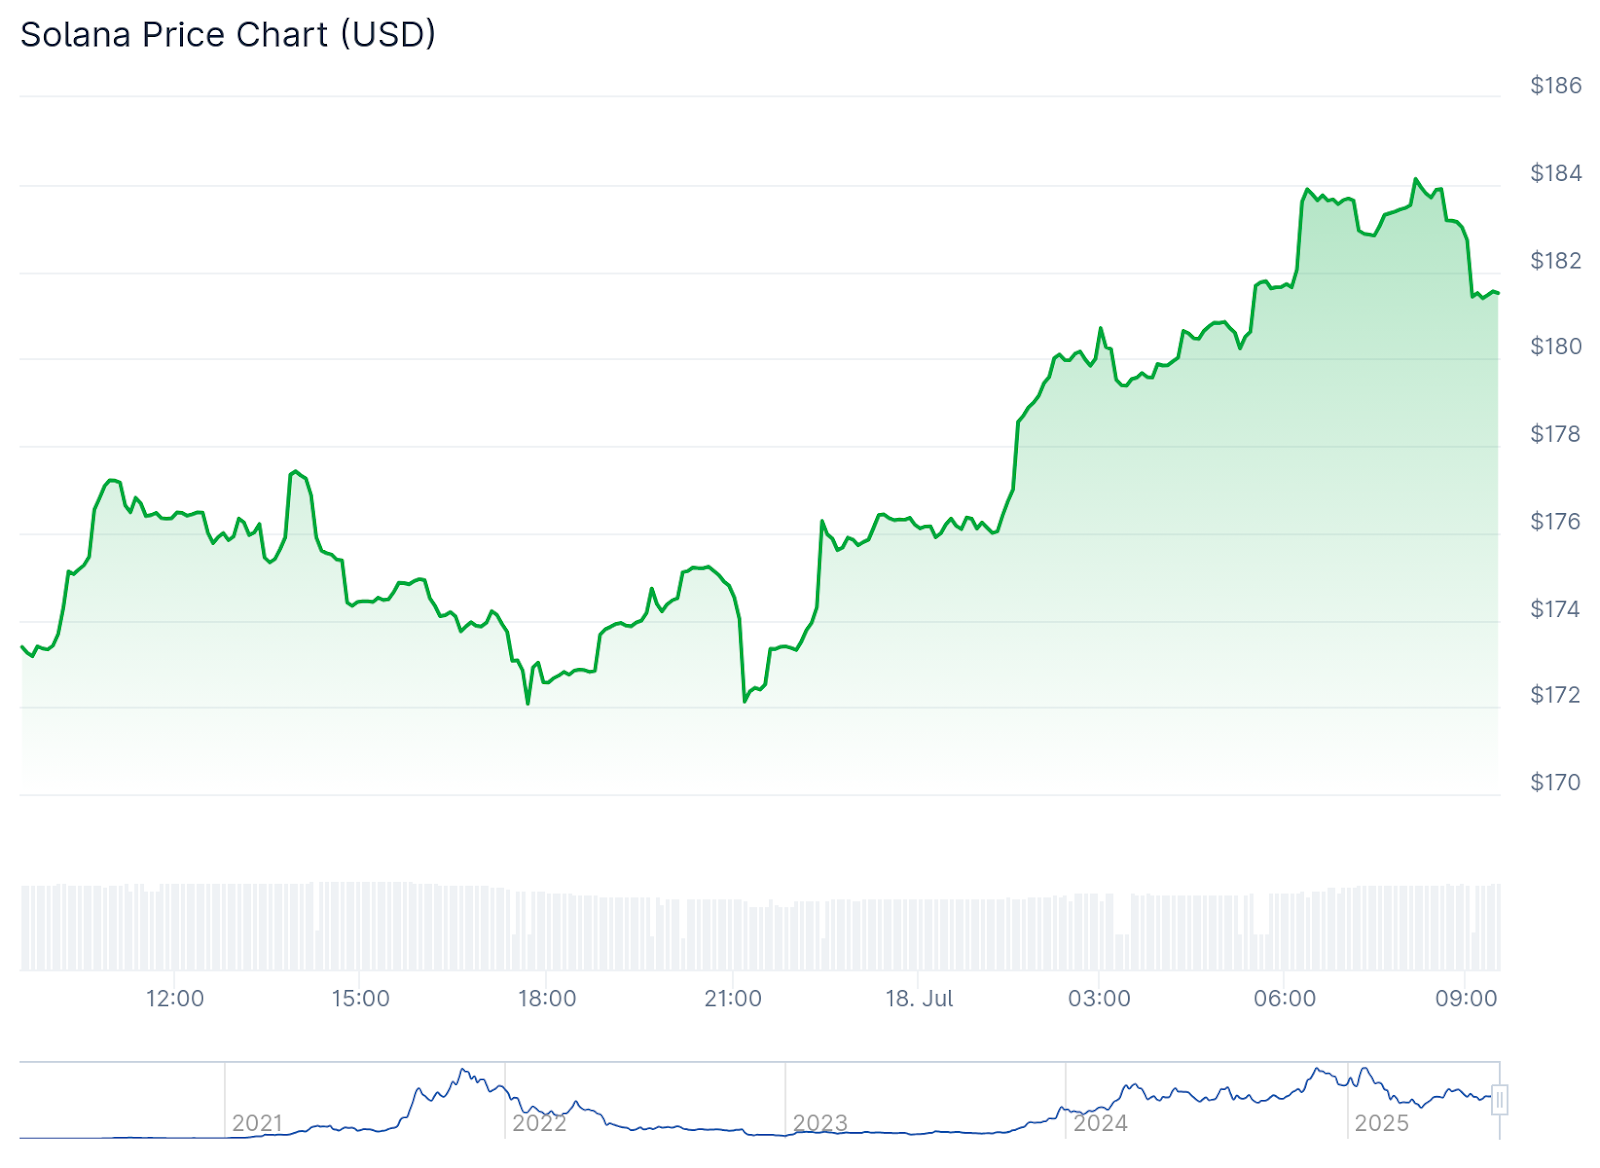Click the 12:00 time axis label
Screen dimensions: 1600x1168
tap(175, 998)
